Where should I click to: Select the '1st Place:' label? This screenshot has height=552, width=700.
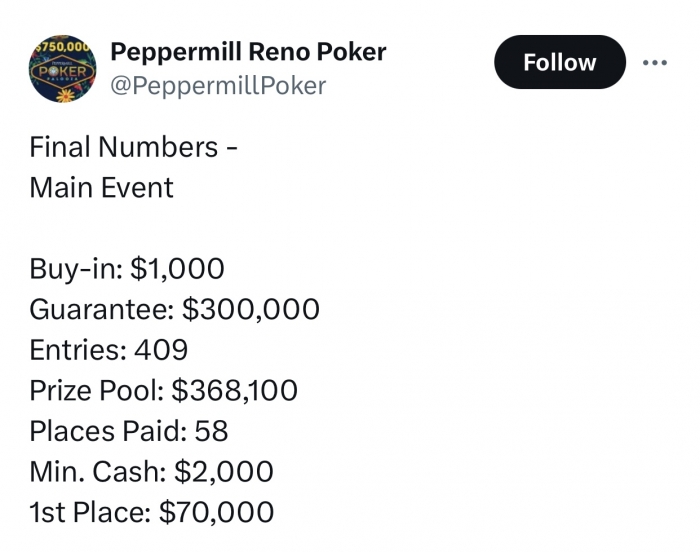pyautogui.click(x=91, y=512)
